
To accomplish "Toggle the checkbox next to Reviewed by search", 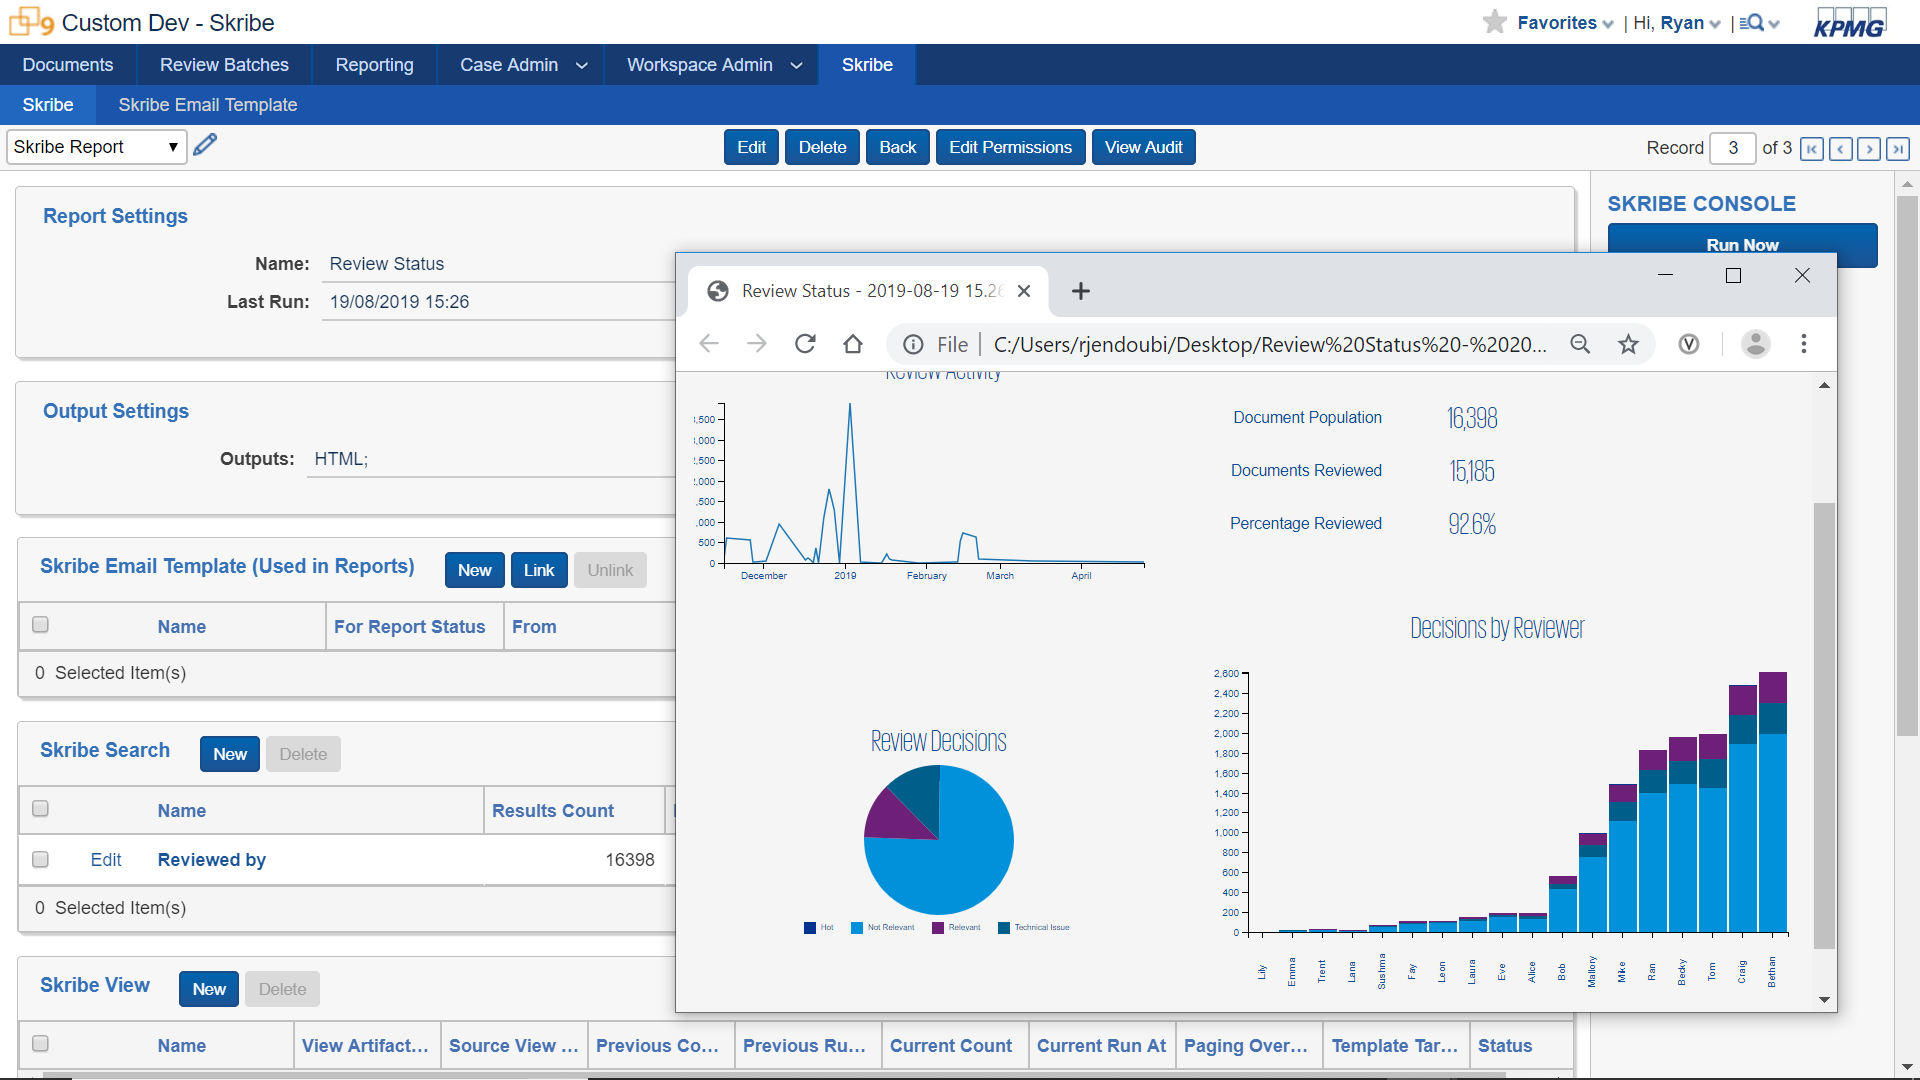I will tap(38, 858).
